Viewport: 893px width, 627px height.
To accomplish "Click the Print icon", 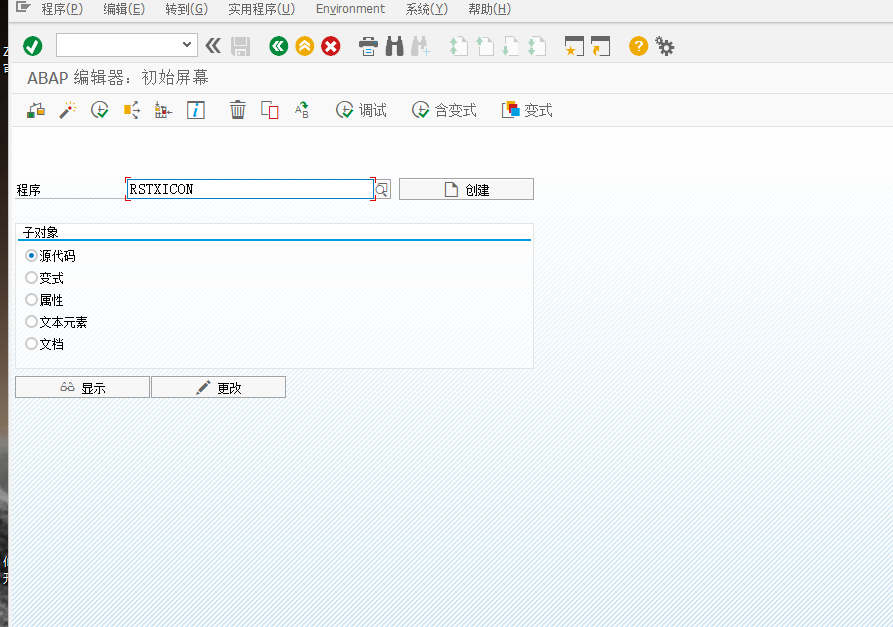I will 368,46.
